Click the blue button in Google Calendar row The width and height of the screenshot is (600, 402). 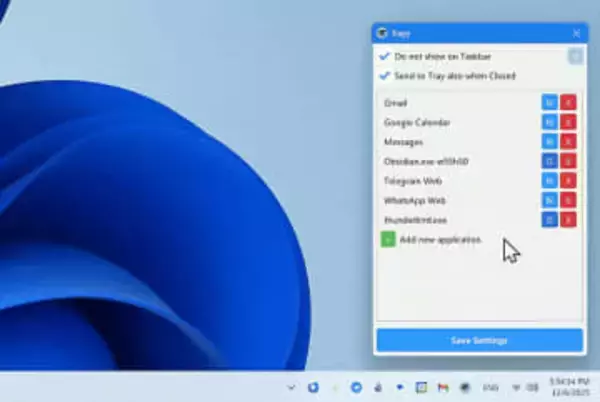coord(549,122)
